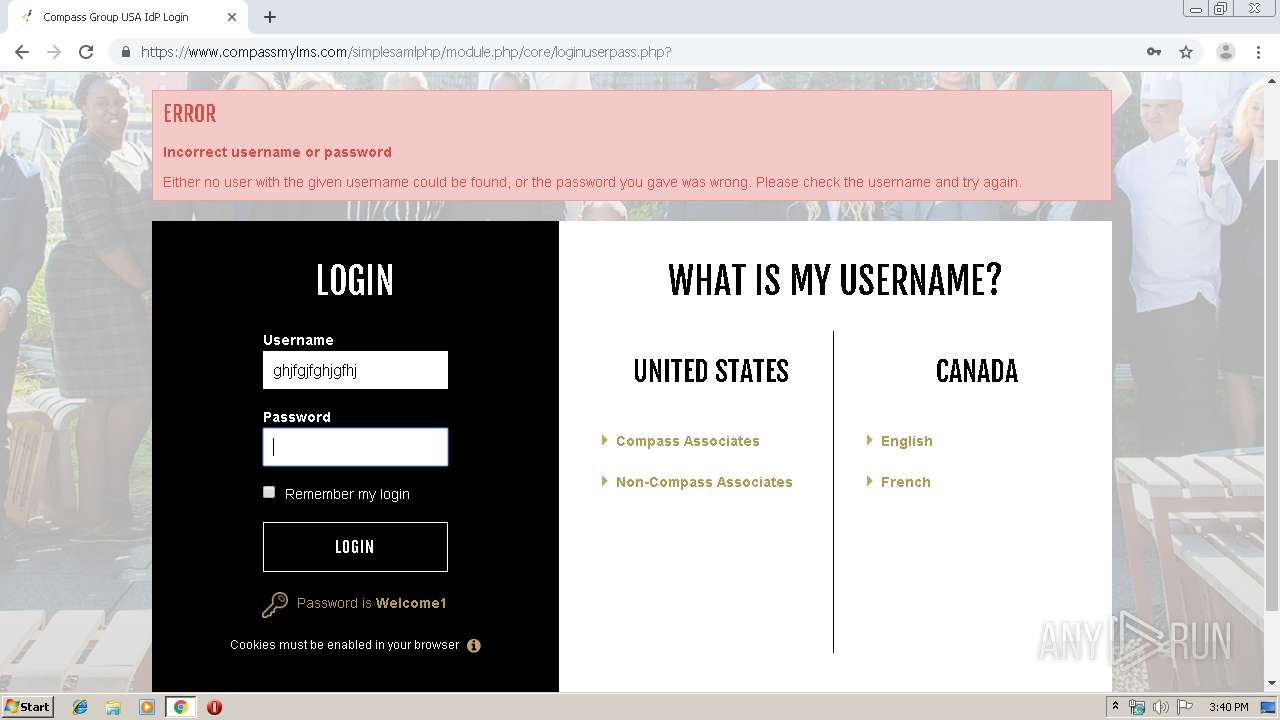Click the cookies info icon
This screenshot has width=1280, height=720.
[474, 645]
